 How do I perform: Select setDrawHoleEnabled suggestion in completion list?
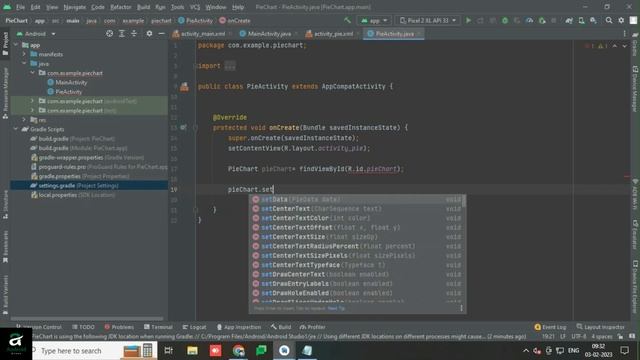coord(357,293)
